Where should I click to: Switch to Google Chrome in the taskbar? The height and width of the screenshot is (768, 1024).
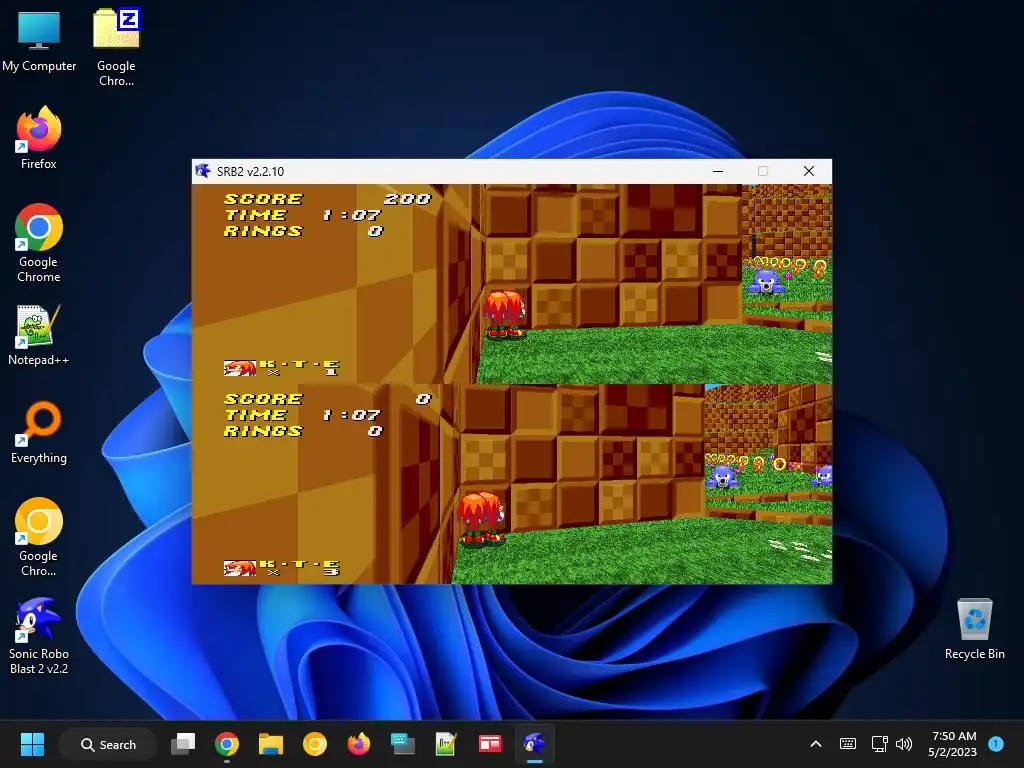pos(227,744)
